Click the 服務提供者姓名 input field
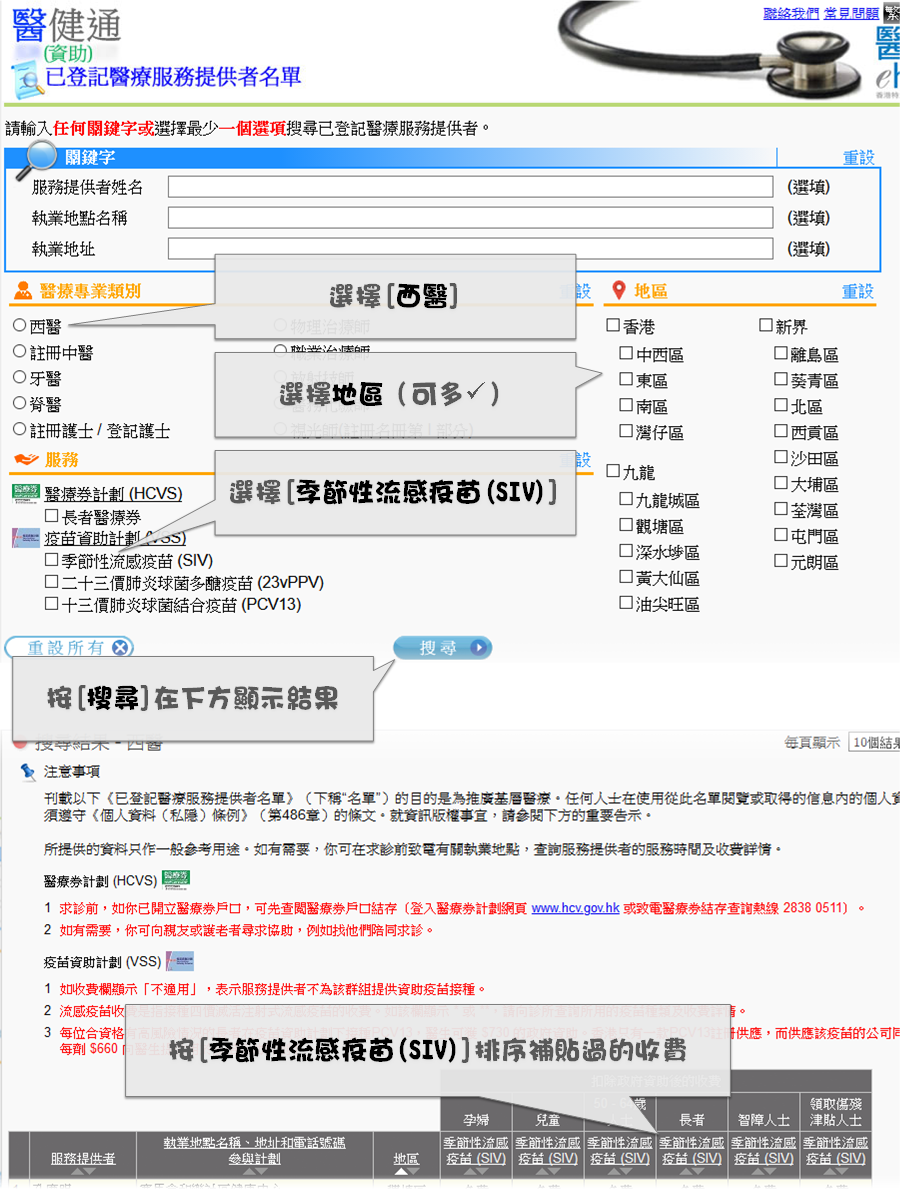Viewport: 901px width, 1200px height. (x=470, y=188)
